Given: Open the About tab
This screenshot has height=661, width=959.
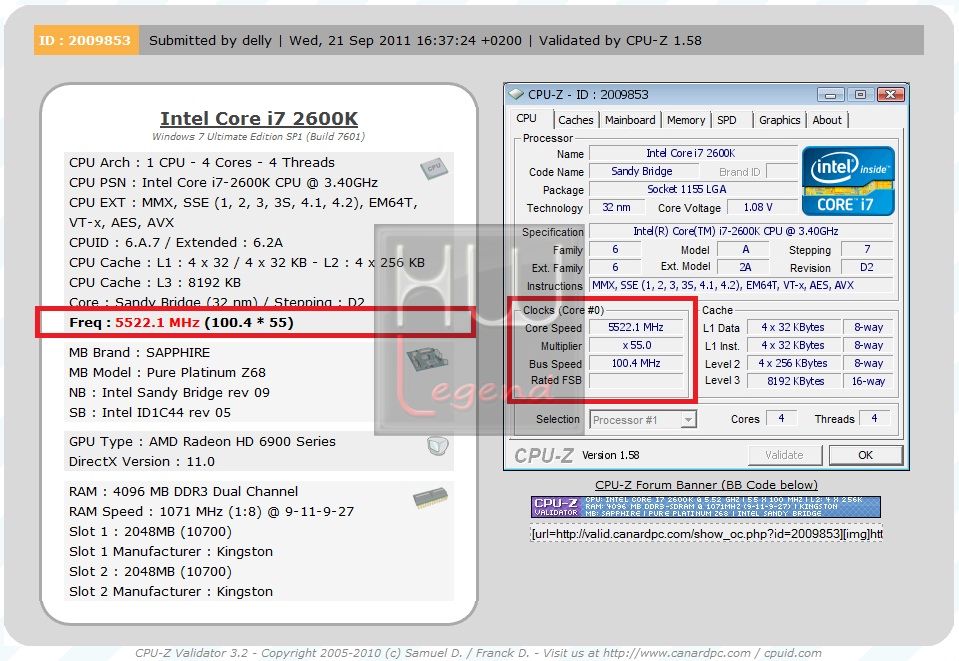Looking at the screenshot, I should 827,120.
